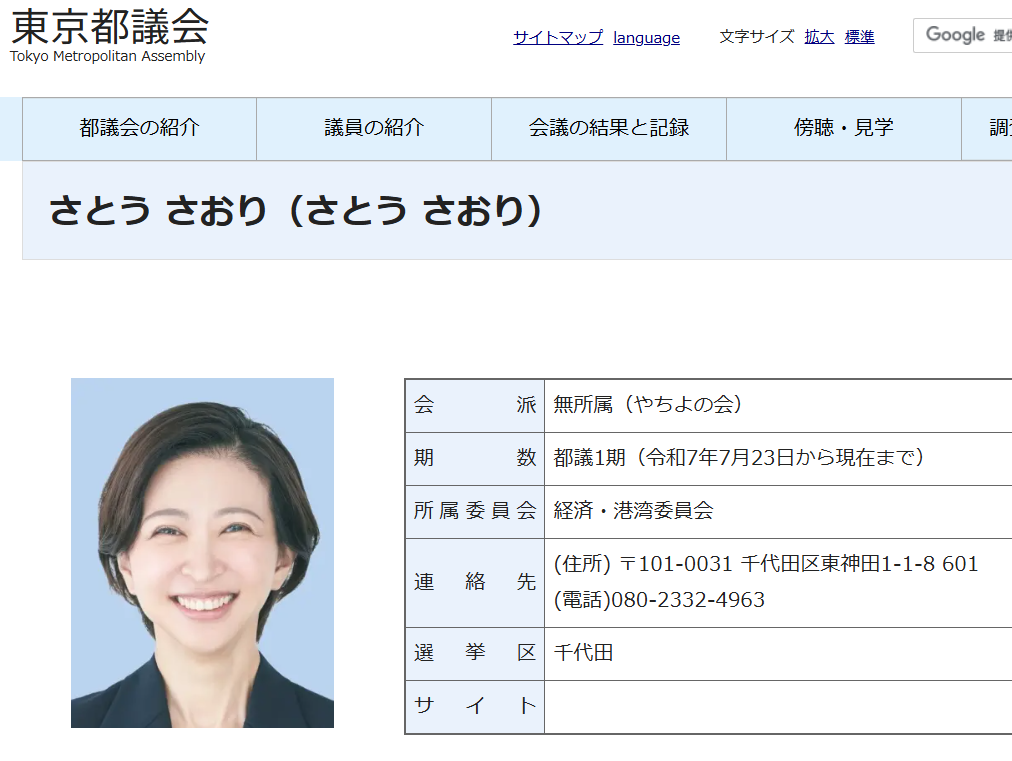Enlarge text with the 拡大 link
This screenshot has width=1012, height=761.
[x=819, y=37]
